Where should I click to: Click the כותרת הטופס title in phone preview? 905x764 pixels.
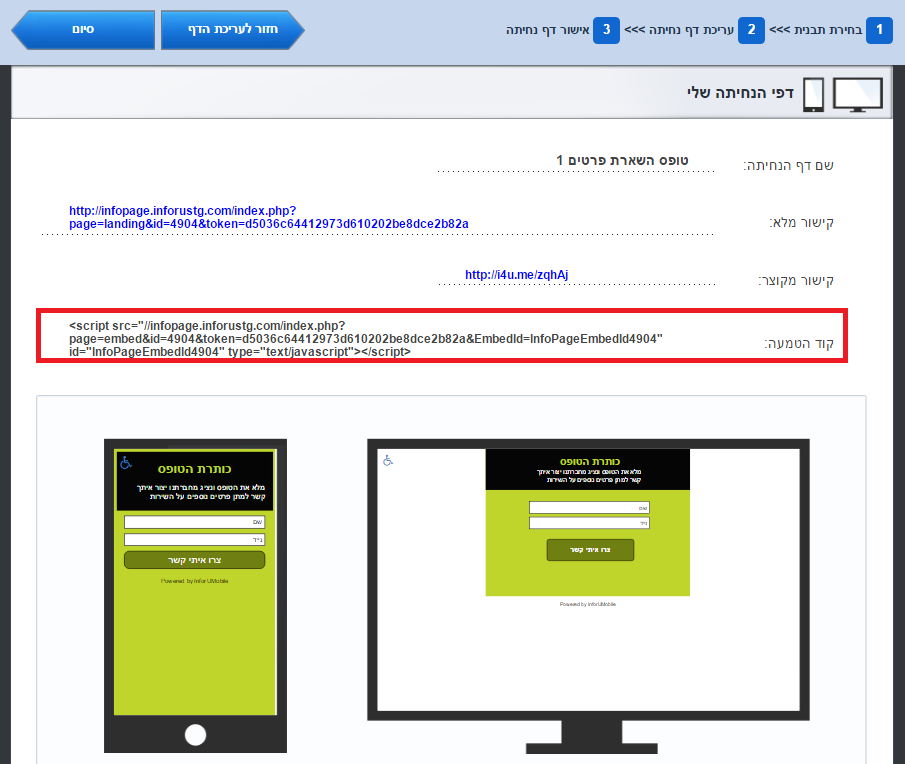(195, 469)
